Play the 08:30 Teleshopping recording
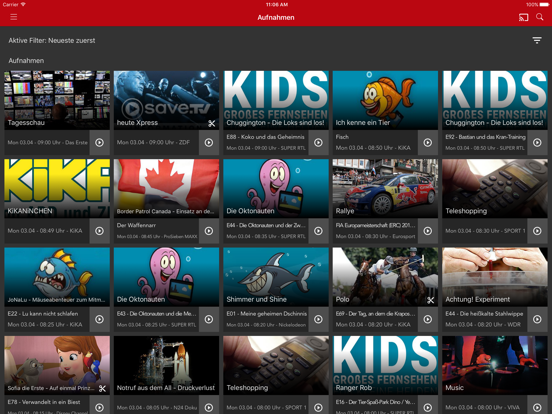This screenshot has height=414, width=552. point(537,231)
